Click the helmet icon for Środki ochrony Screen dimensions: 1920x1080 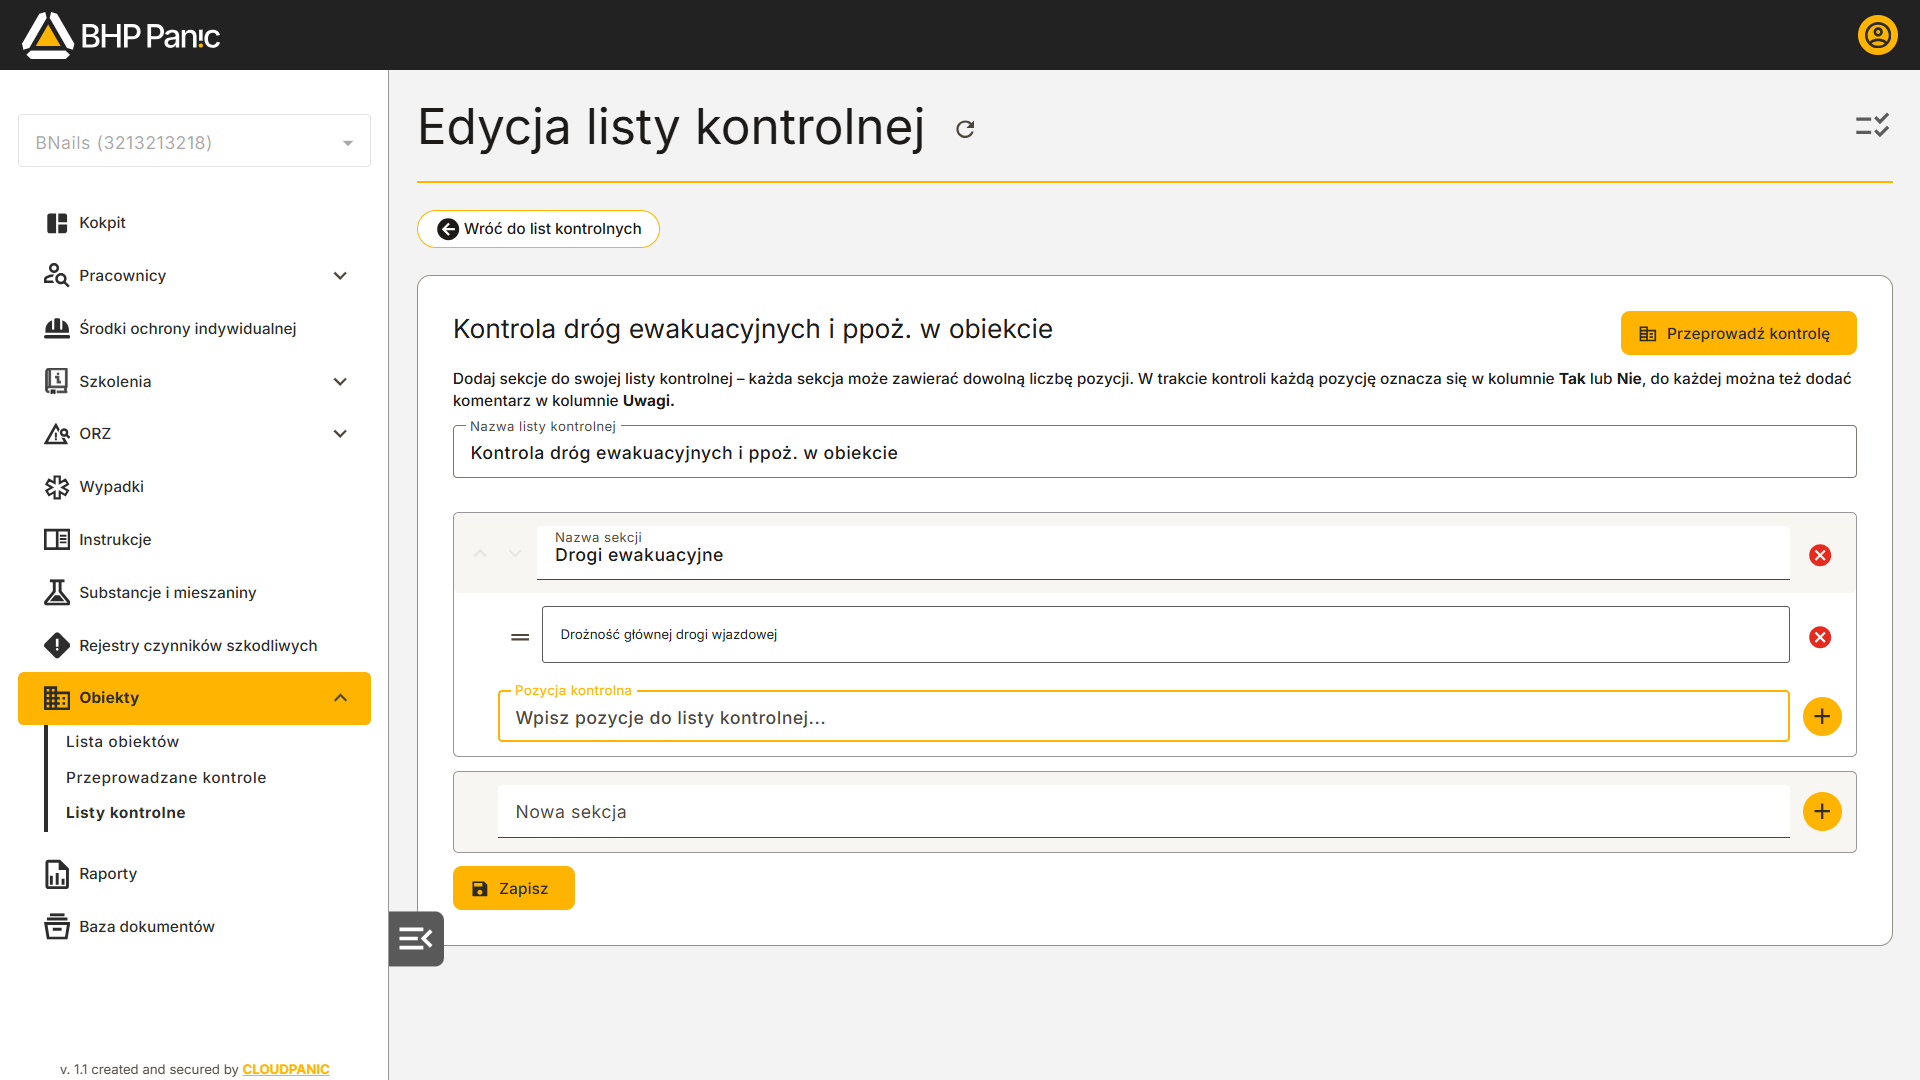[57, 328]
